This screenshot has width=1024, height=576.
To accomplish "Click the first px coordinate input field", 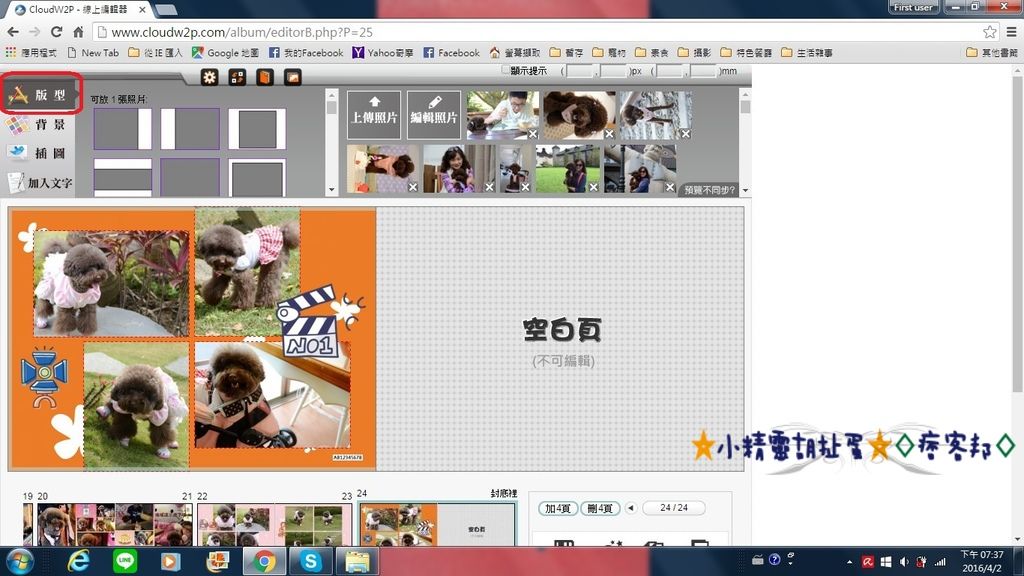I will coord(579,71).
